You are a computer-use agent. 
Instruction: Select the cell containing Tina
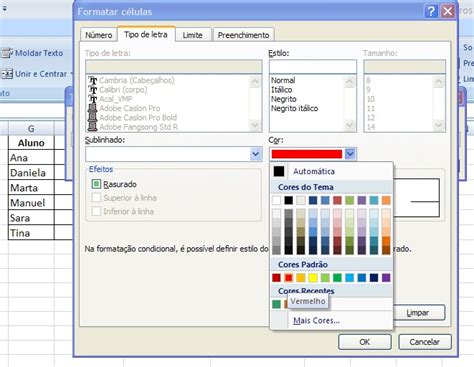click(x=31, y=233)
